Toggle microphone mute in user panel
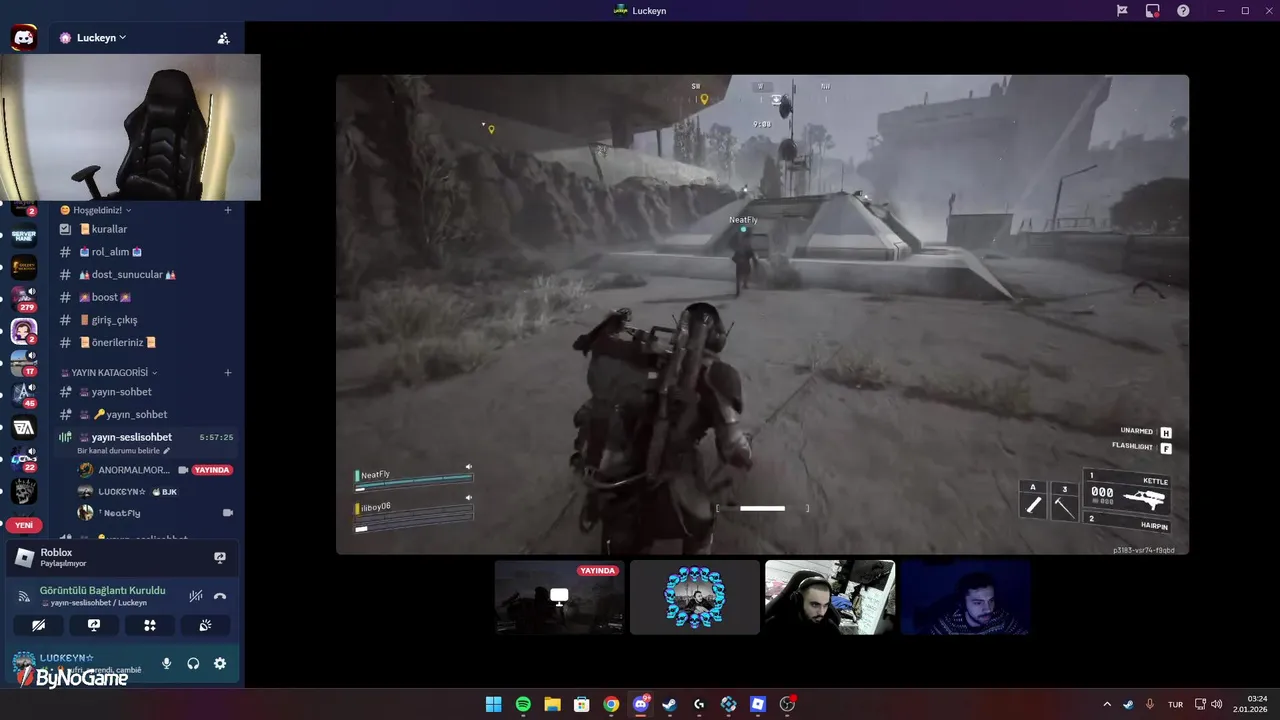Screen dimensions: 1280x720 point(167,663)
